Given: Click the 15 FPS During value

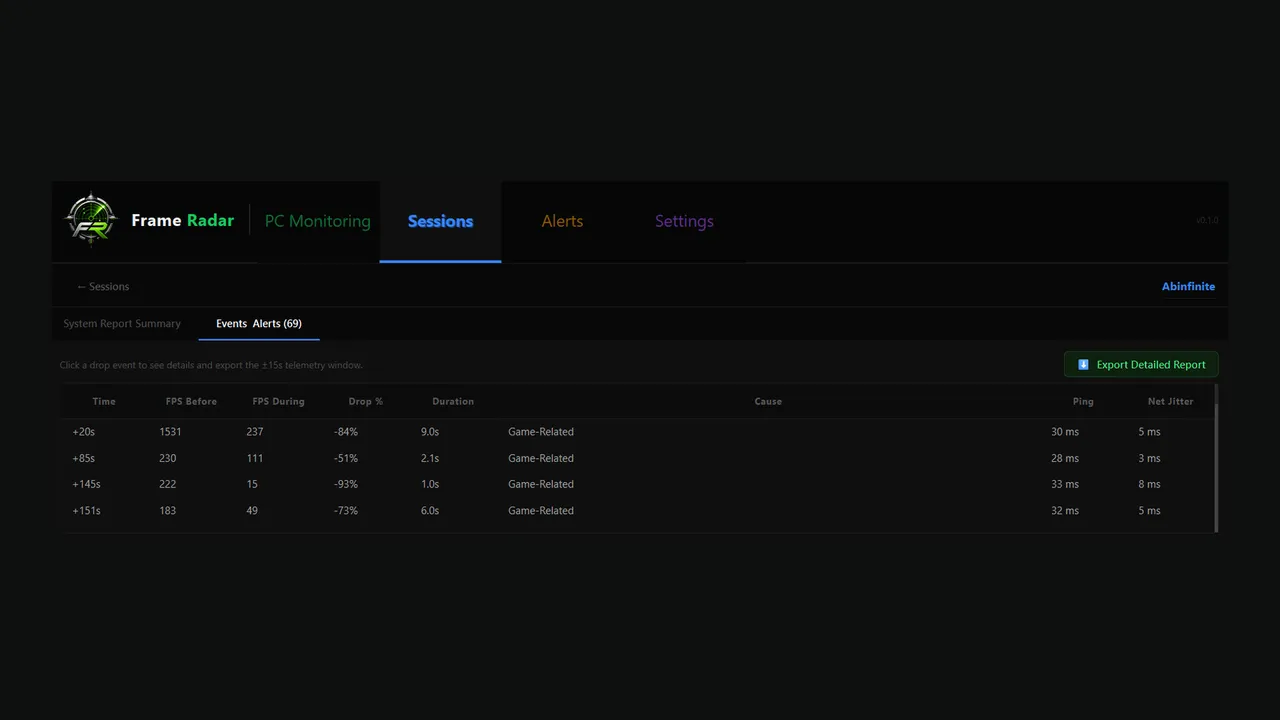Looking at the screenshot, I should coord(252,484).
